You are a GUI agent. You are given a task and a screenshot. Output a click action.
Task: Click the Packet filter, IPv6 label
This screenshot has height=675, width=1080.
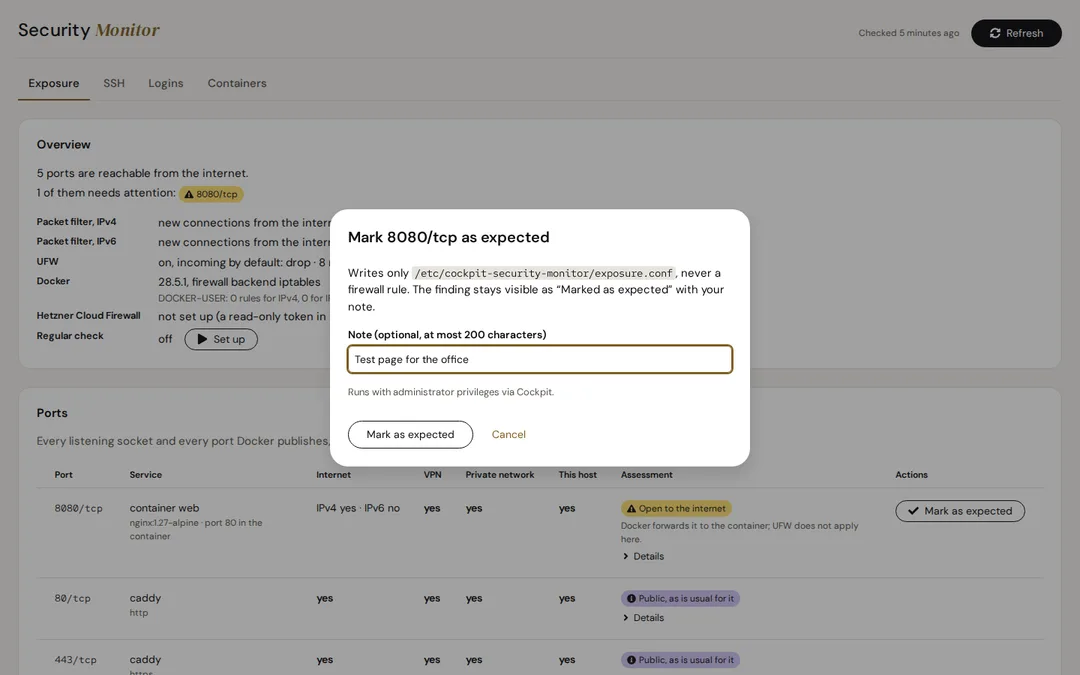(76, 241)
